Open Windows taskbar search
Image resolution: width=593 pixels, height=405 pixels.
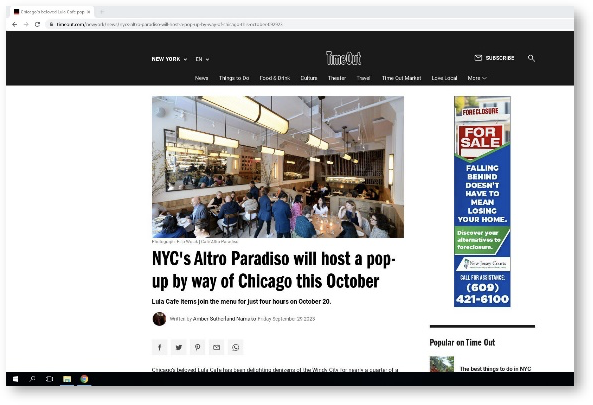pos(33,379)
